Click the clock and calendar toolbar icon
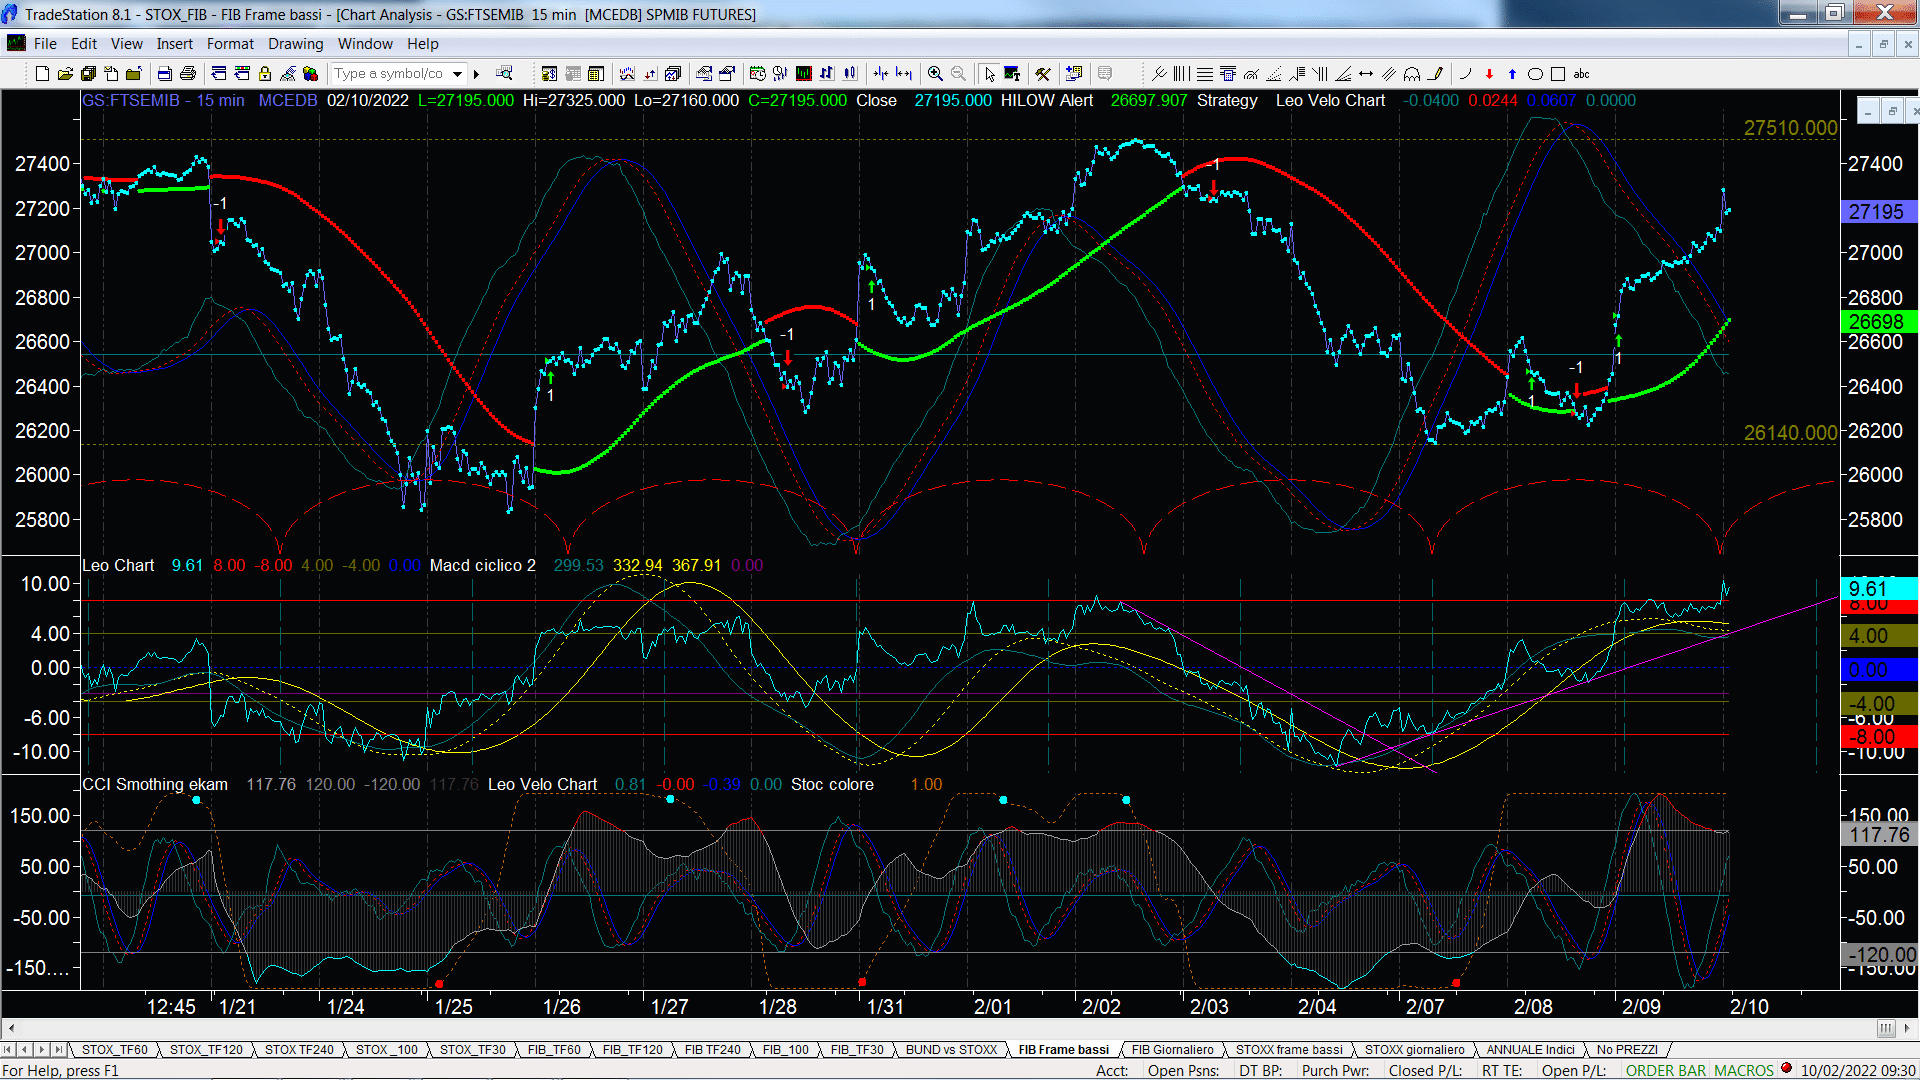The width and height of the screenshot is (1920, 1080). click(x=758, y=74)
